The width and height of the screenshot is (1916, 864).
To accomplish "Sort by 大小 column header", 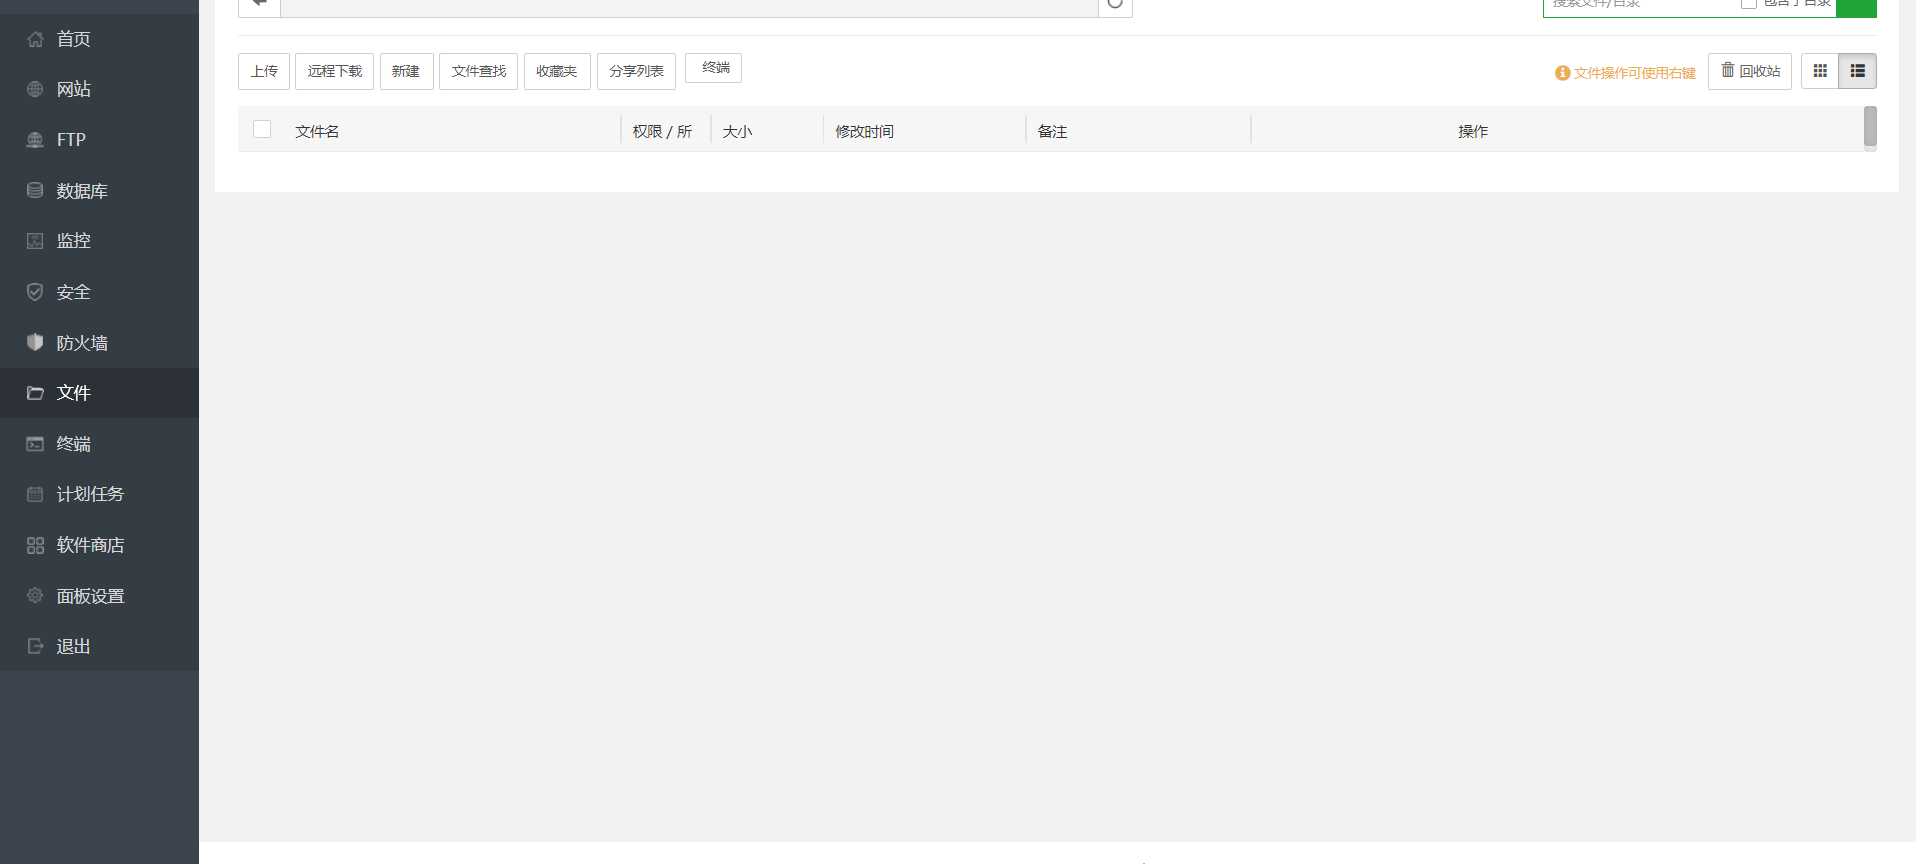I will (737, 131).
